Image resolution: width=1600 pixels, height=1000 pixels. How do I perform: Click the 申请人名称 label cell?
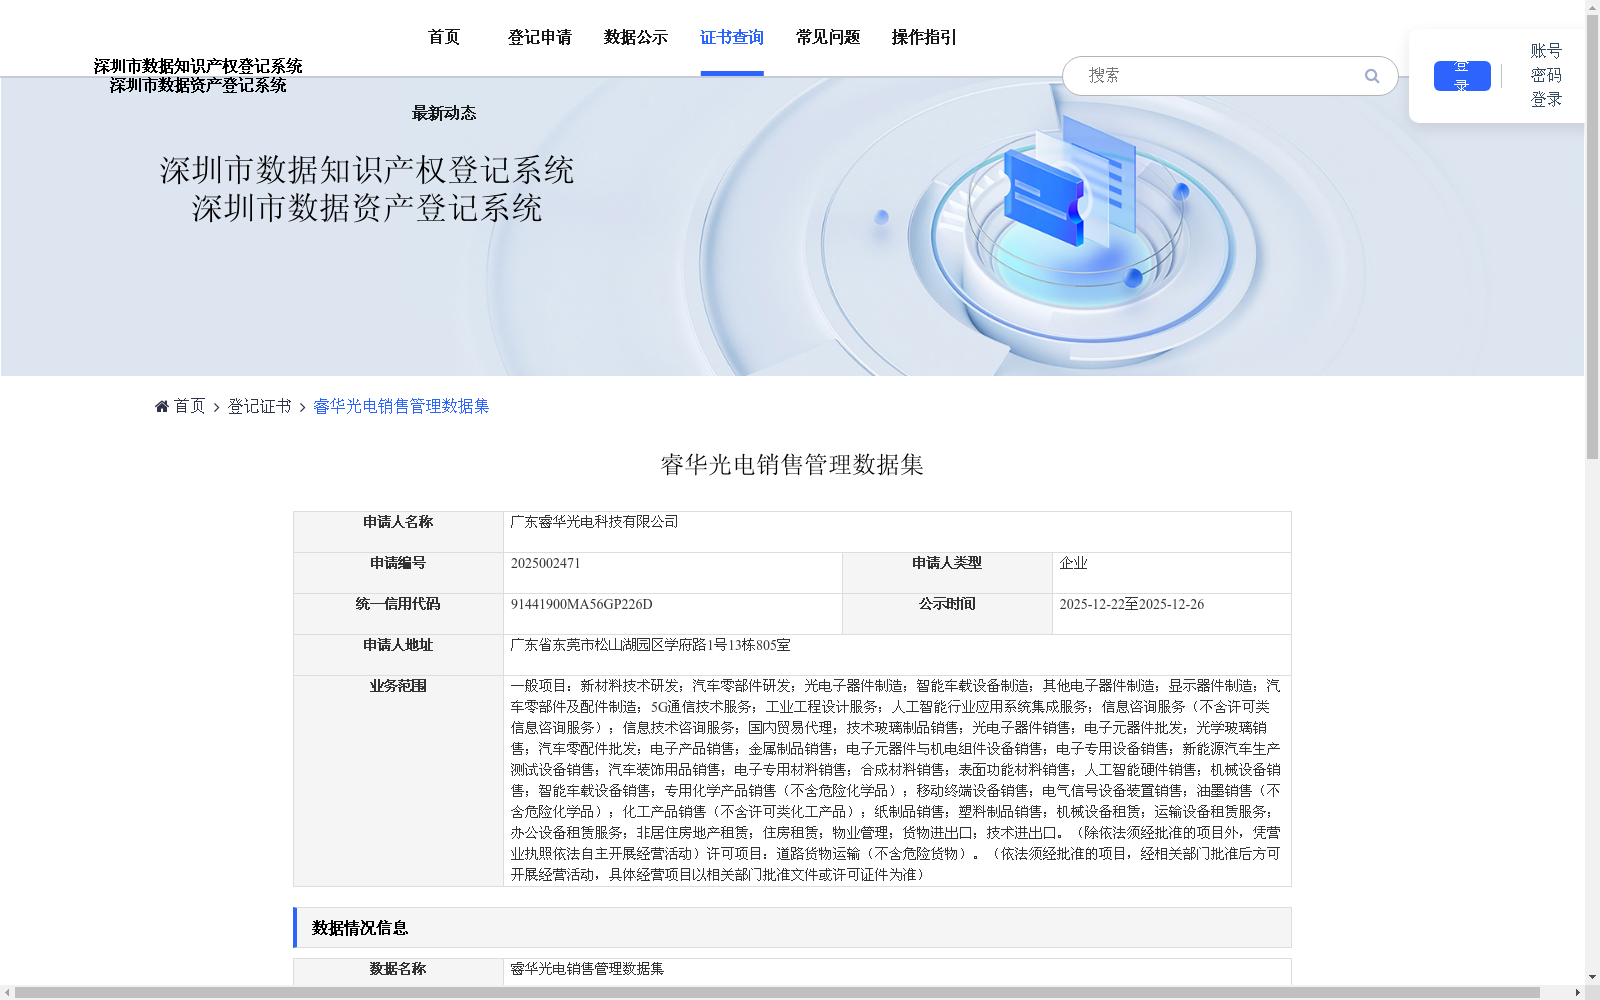[x=398, y=532]
